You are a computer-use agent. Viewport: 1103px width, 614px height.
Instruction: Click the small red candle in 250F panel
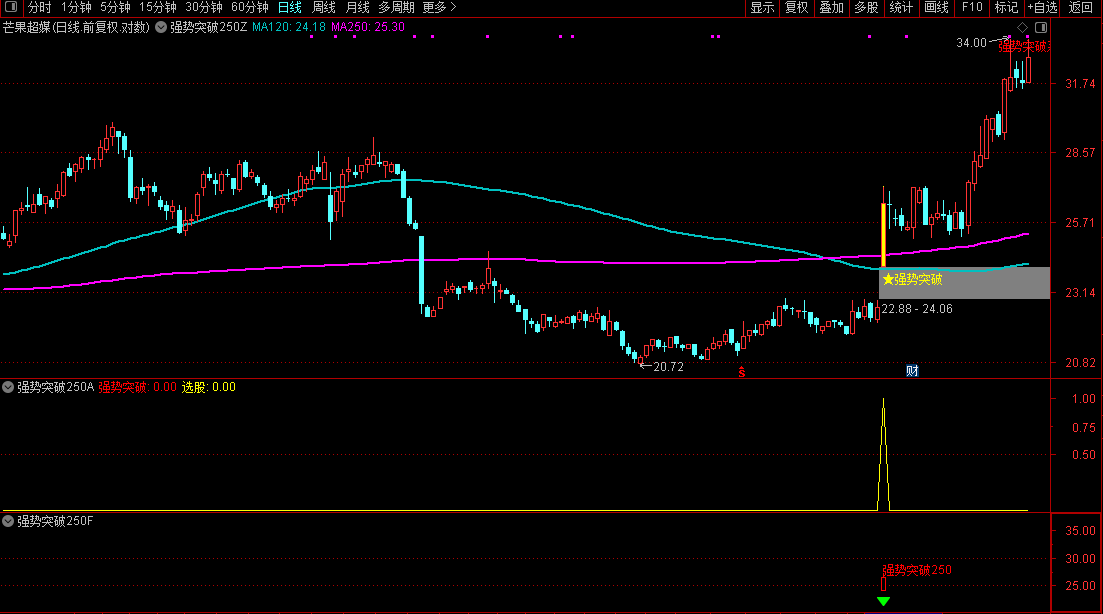(884, 584)
